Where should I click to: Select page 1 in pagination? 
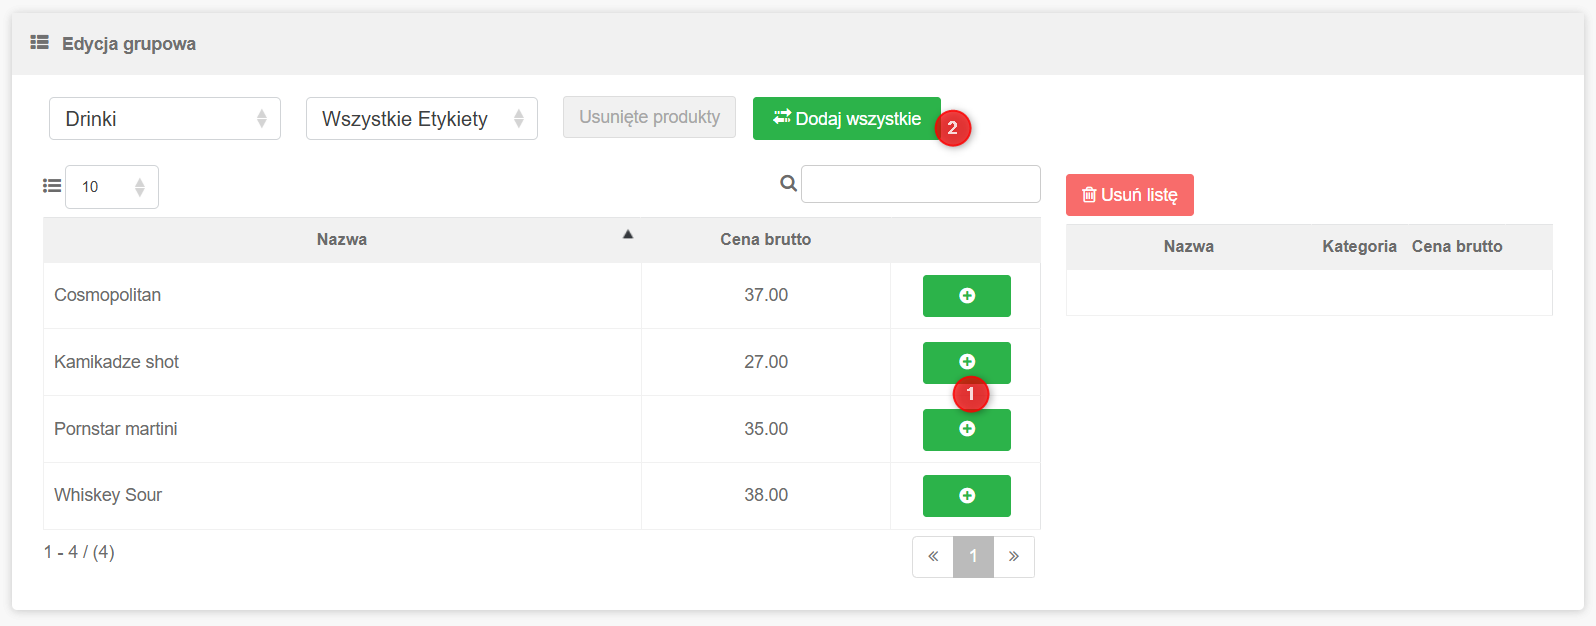coord(973,557)
